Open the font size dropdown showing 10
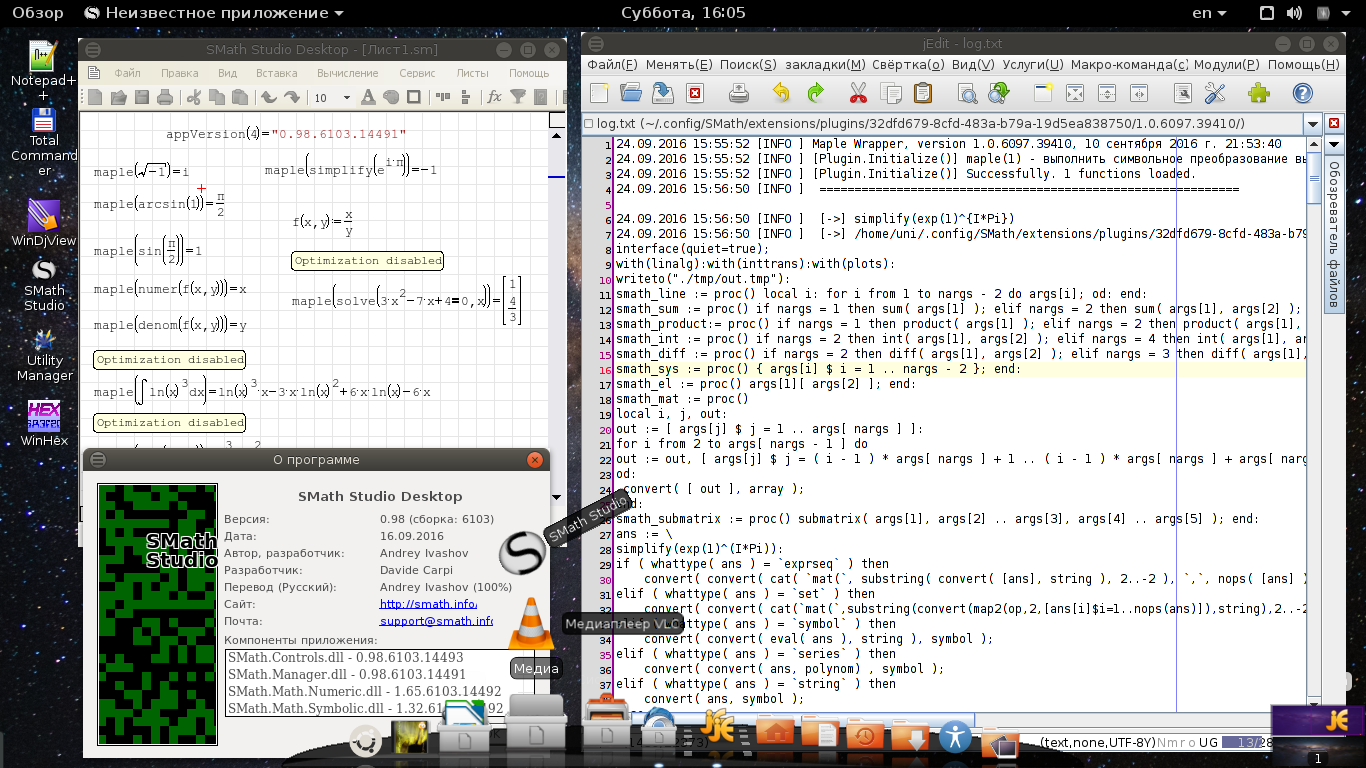Screen dimensions: 1366x768 (x=346, y=98)
